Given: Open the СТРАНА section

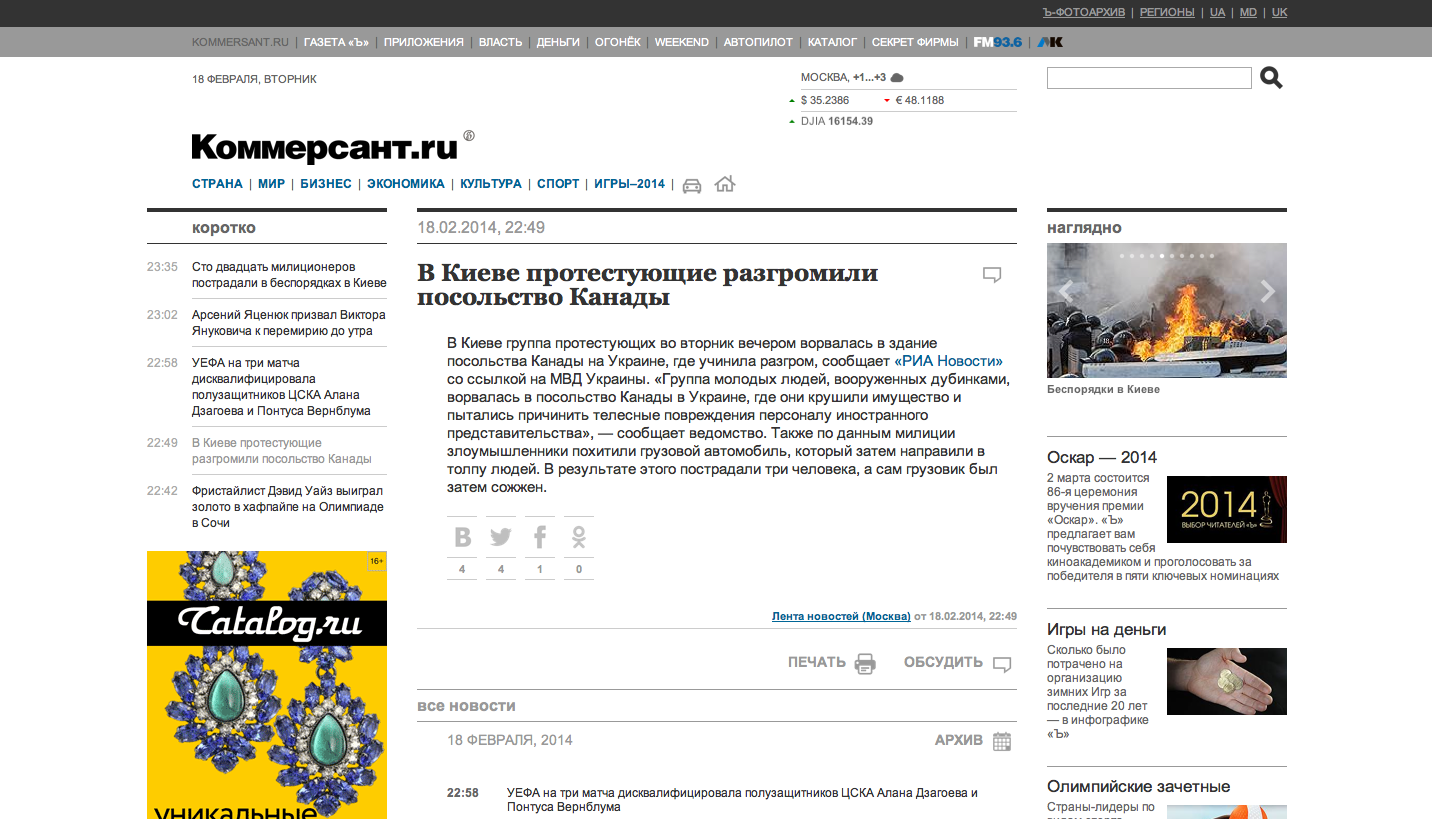Looking at the screenshot, I should click(217, 184).
